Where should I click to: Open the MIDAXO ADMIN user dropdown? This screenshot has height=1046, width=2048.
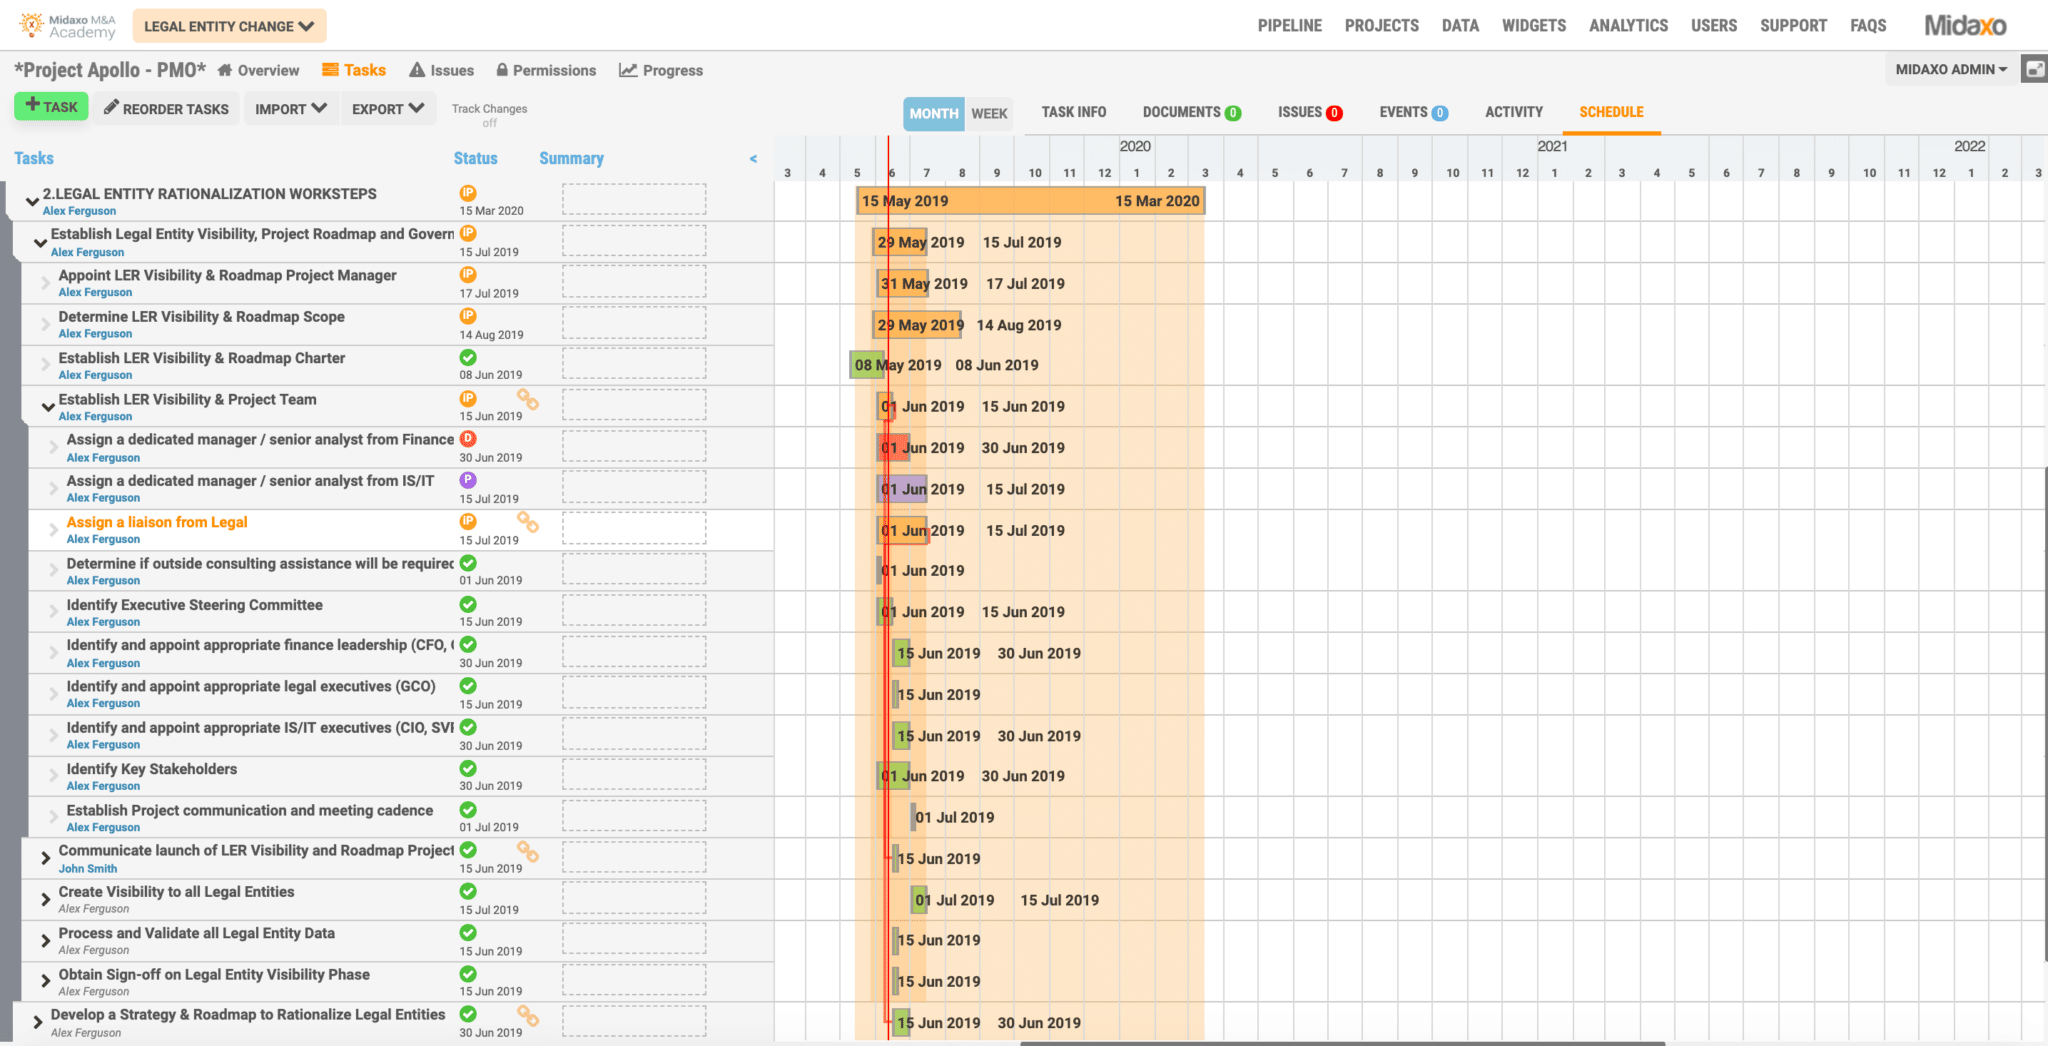1951,69
